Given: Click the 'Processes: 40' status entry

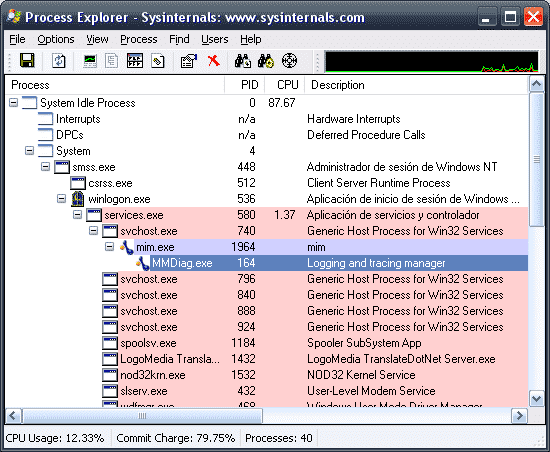Looking at the screenshot, I should (x=279, y=438).
